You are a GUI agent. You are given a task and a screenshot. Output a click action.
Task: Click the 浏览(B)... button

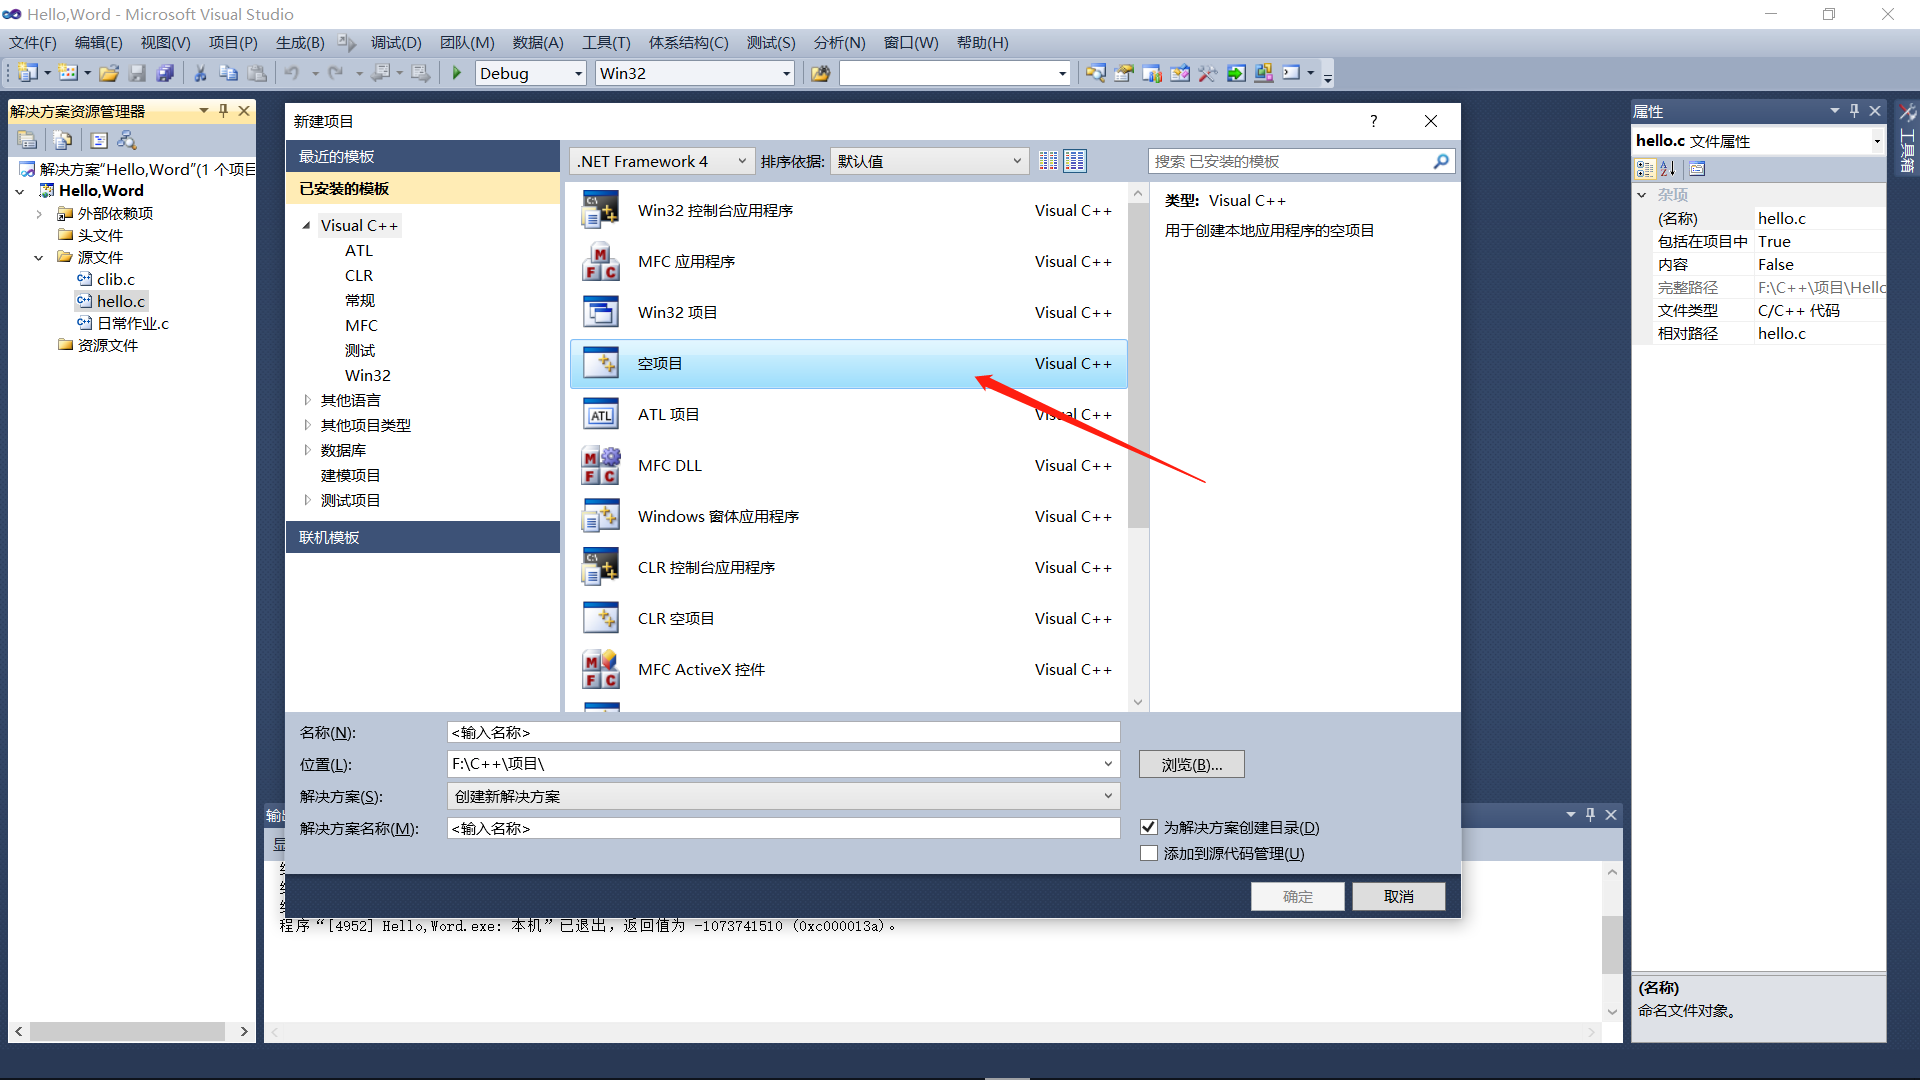(1192, 764)
